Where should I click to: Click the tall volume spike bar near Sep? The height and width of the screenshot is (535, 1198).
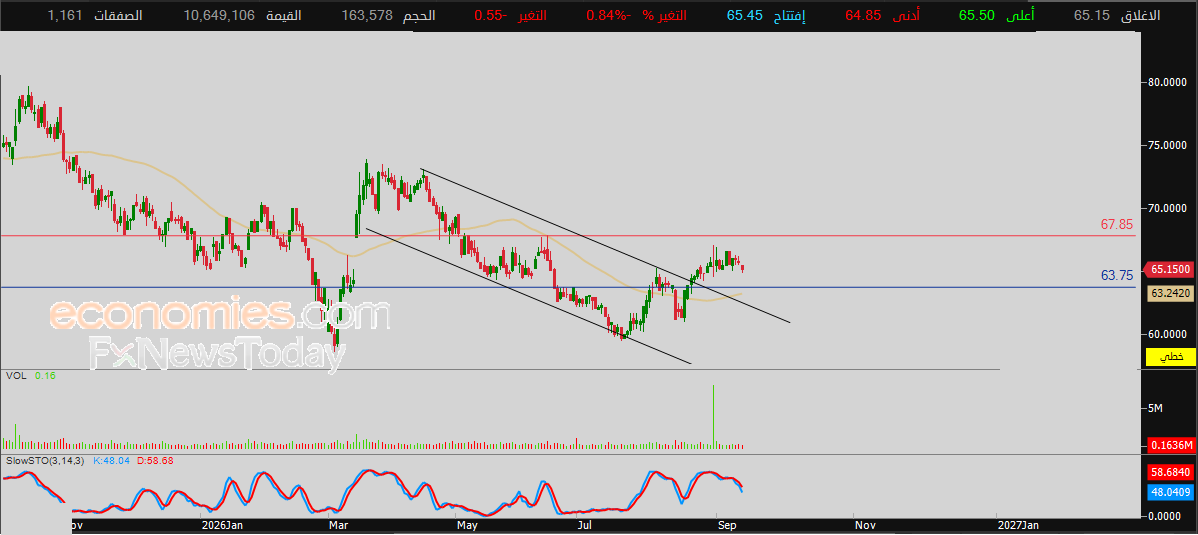(x=714, y=417)
